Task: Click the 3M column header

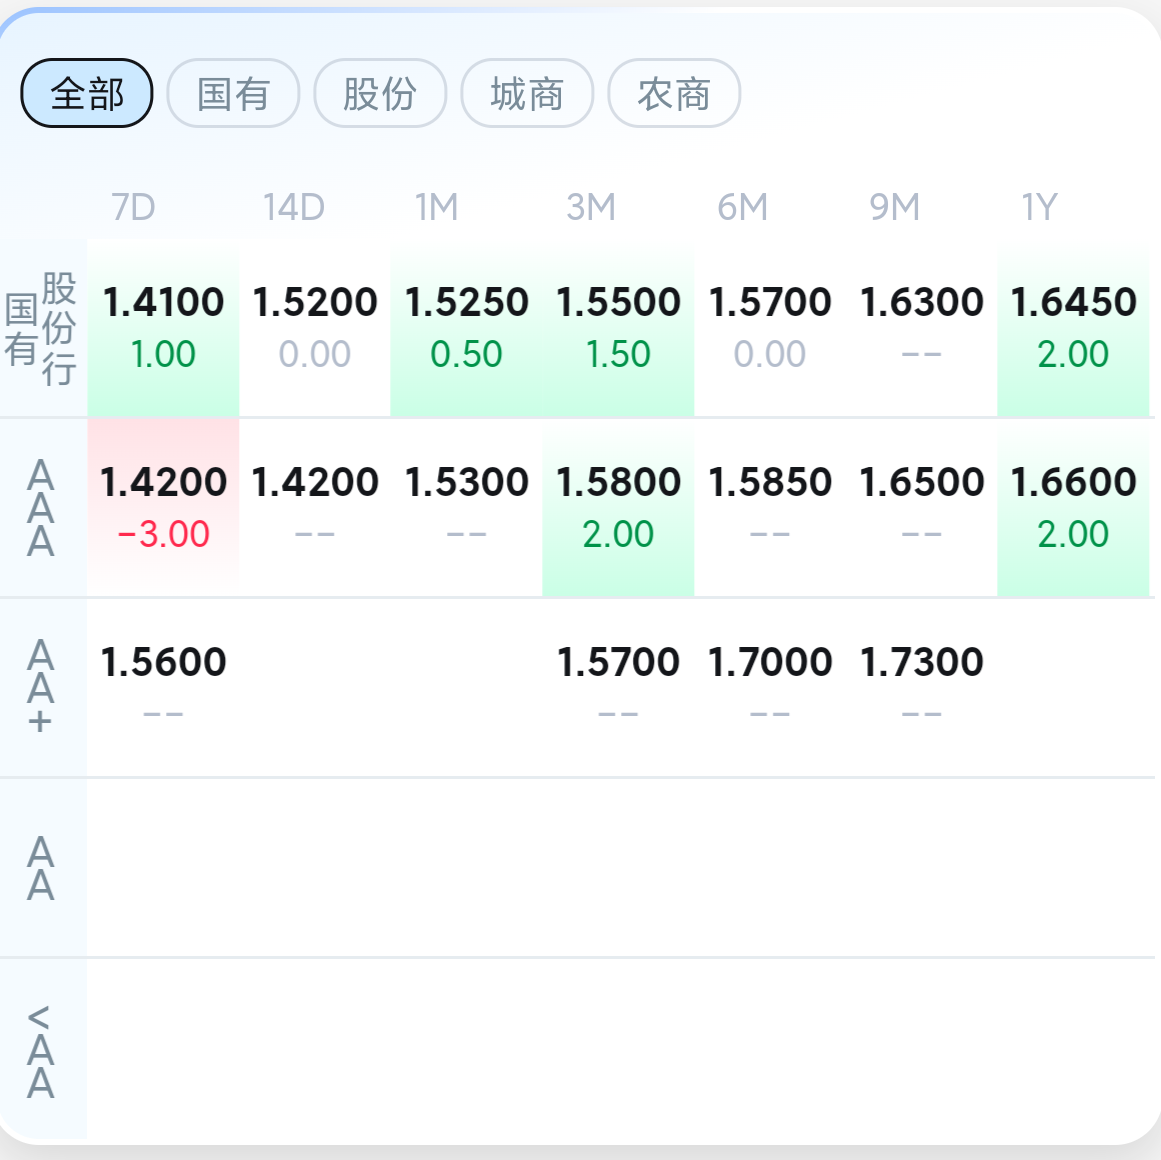Action: point(591,207)
